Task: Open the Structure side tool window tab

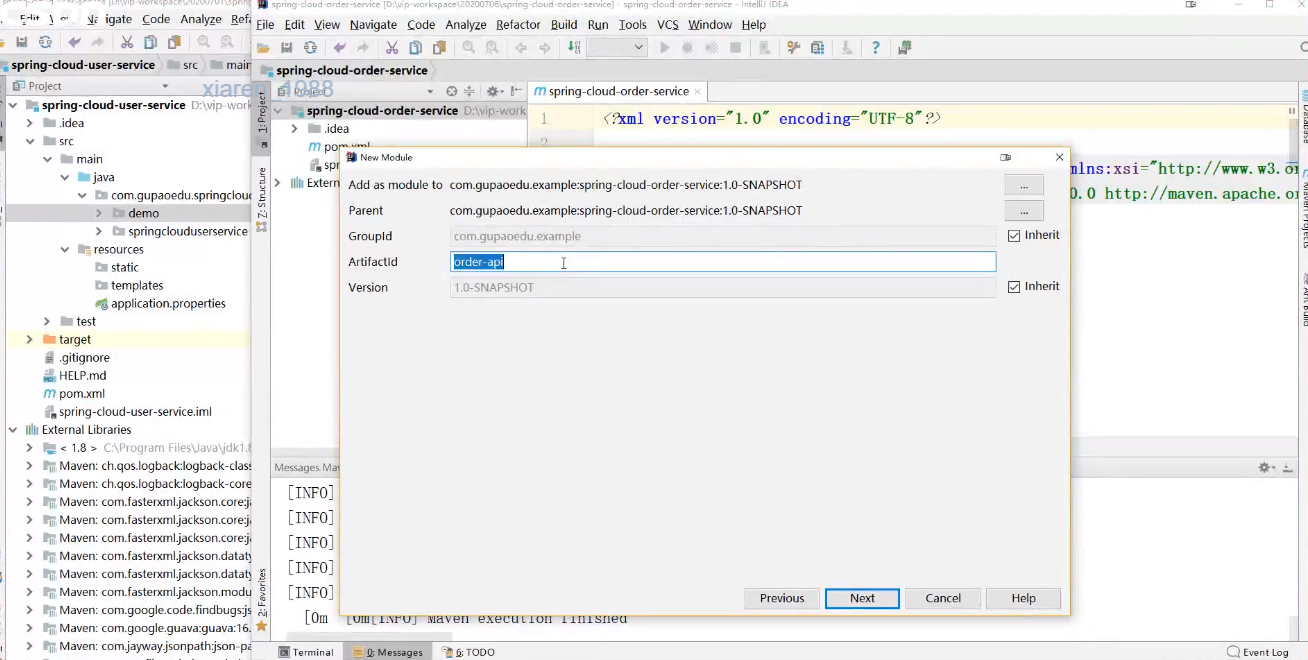Action: [262, 199]
